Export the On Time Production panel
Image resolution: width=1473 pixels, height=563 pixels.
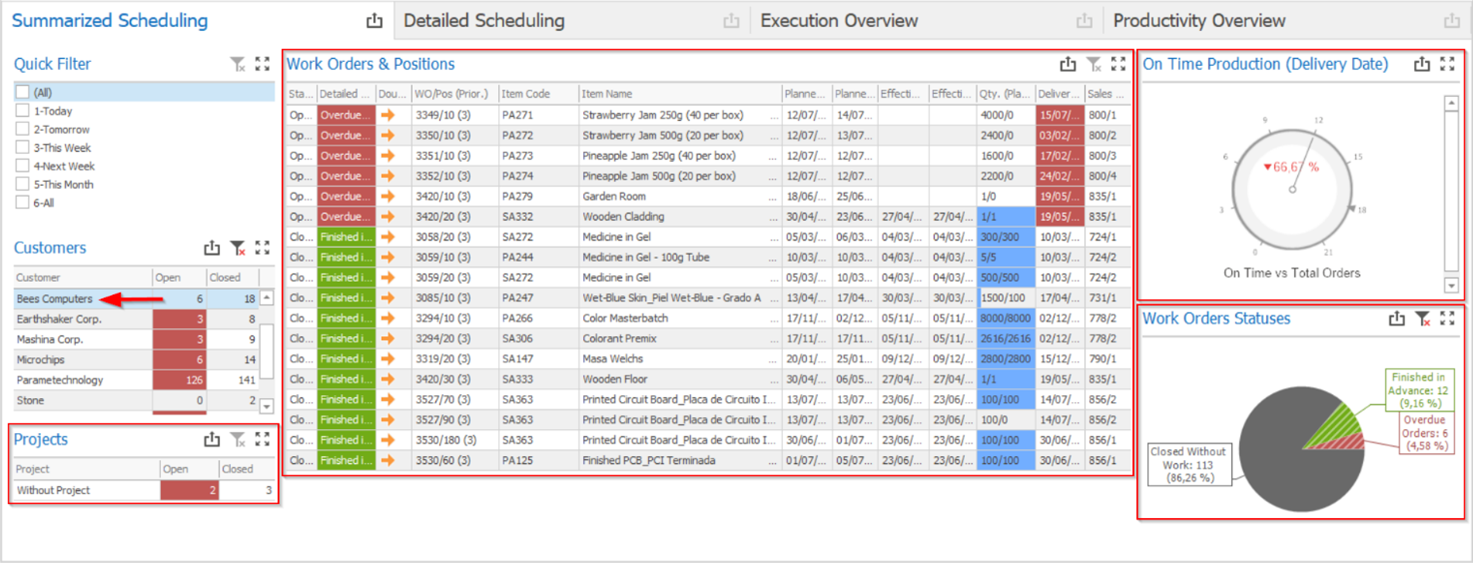1422,64
